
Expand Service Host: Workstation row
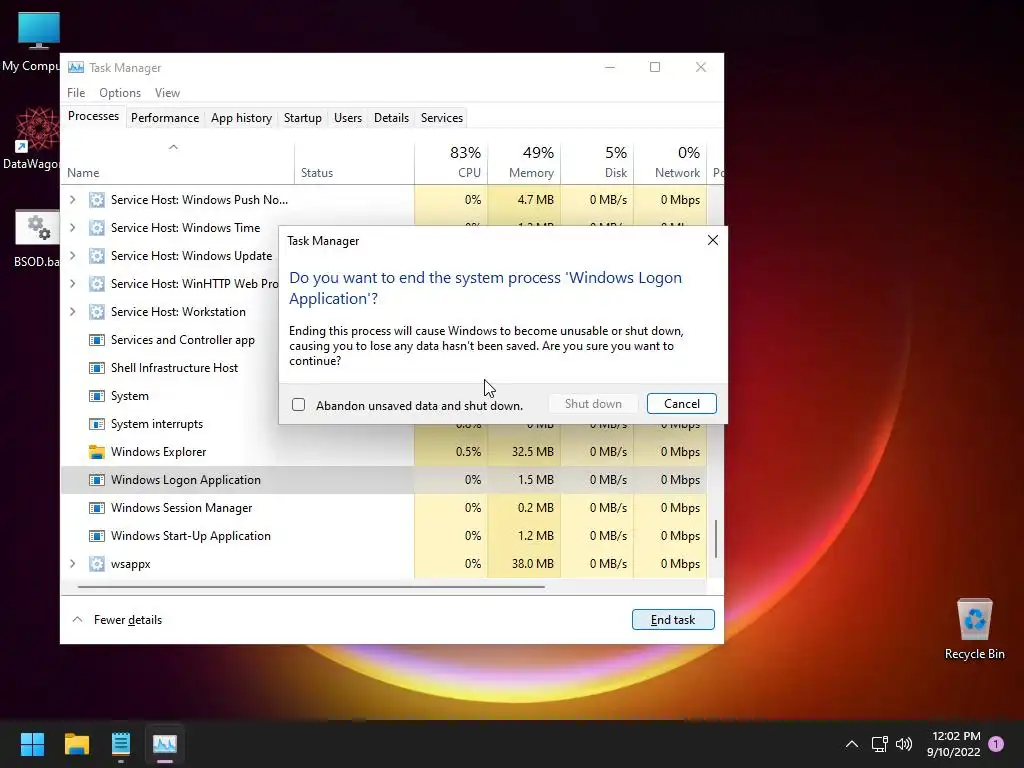72,312
